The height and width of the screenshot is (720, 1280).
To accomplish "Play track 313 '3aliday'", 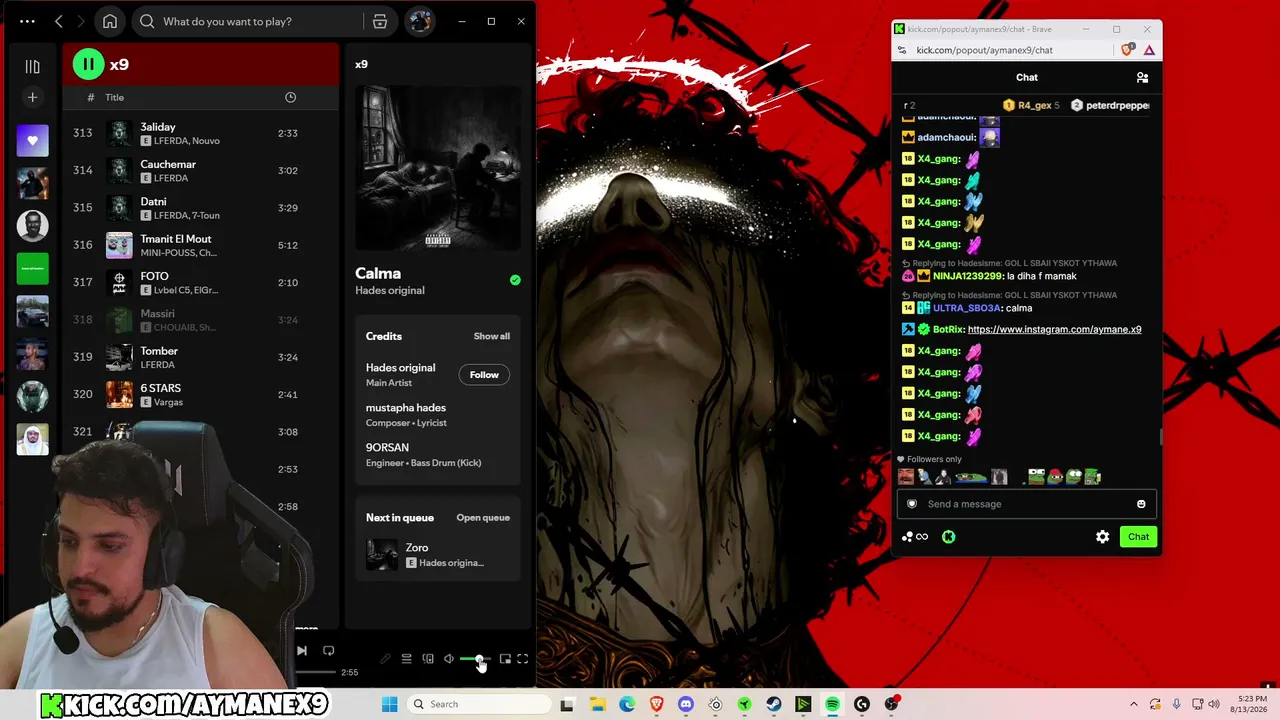I will (200, 133).
